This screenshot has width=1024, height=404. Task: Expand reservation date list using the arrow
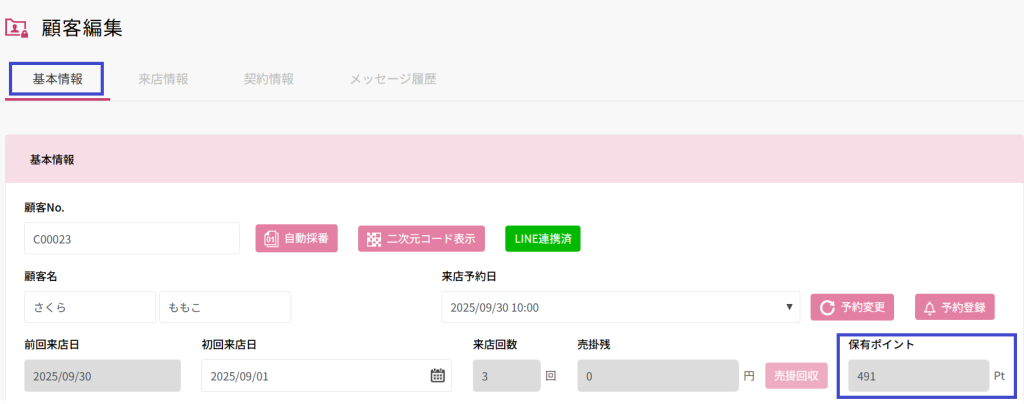tap(791, 307)
